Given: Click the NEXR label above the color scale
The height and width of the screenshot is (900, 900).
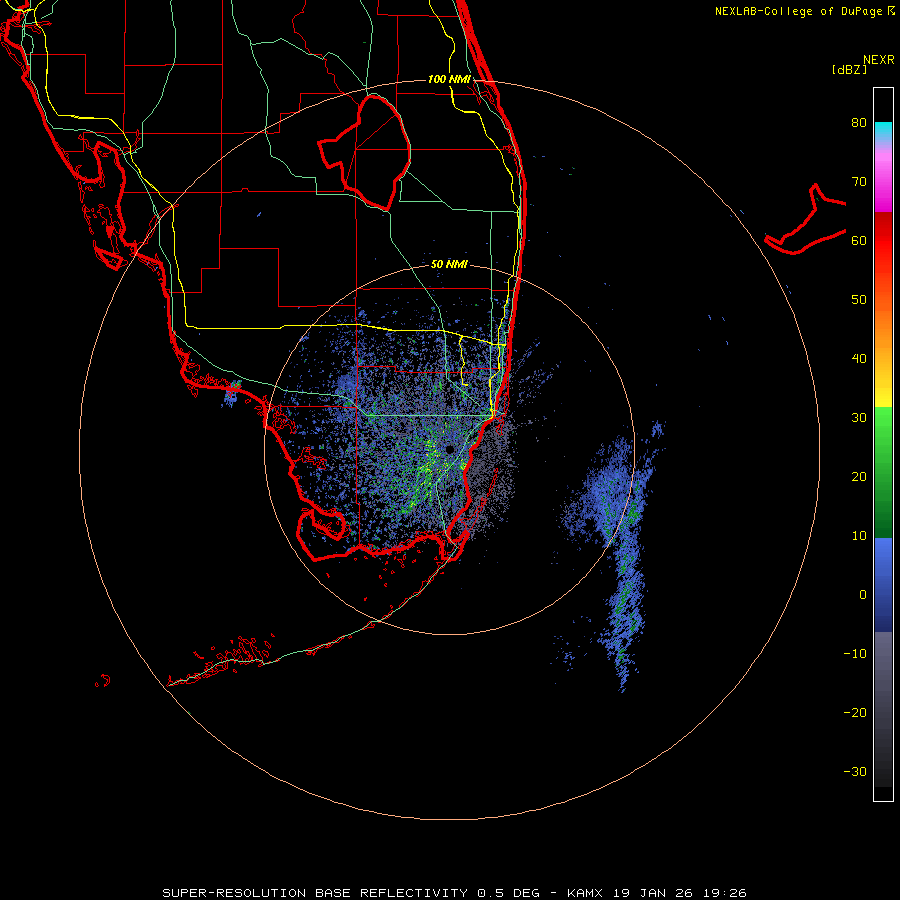Looking at the screenshot, I should 879,60.
